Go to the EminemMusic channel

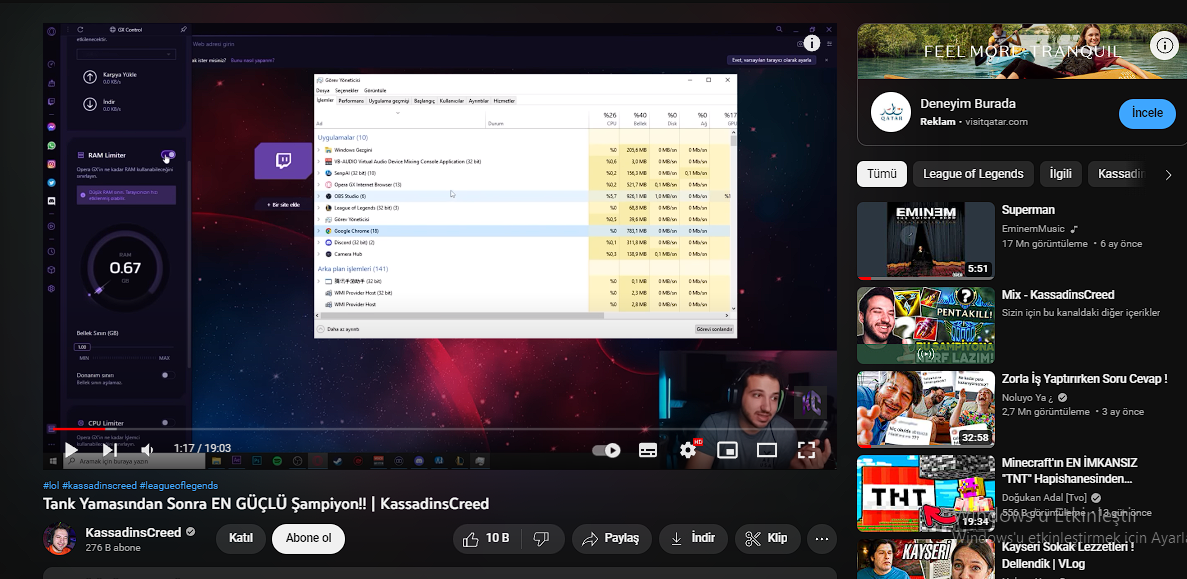click(1033, 229)
